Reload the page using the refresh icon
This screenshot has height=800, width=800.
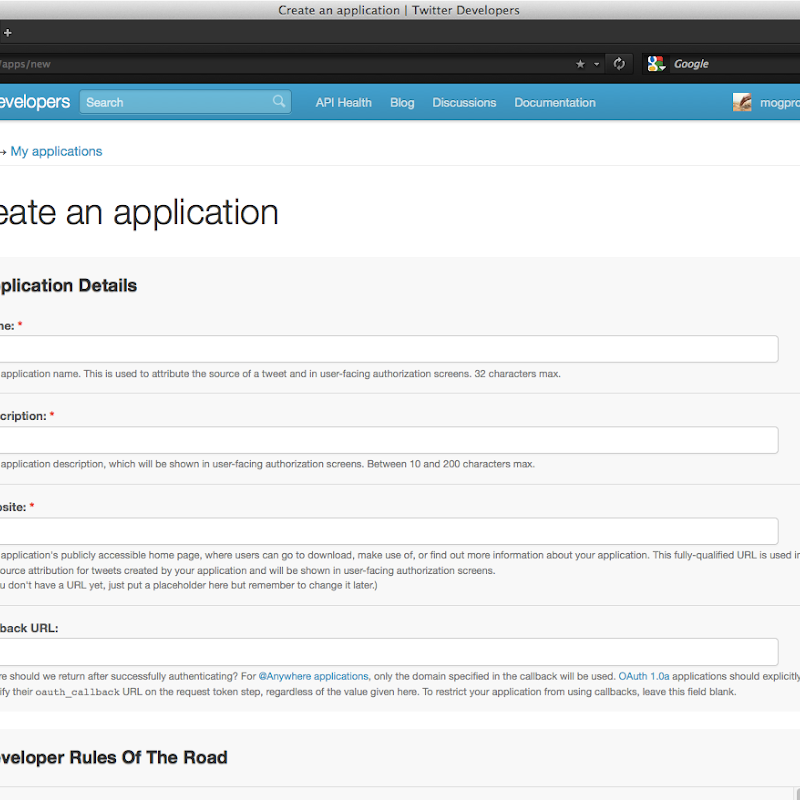(619, 64)
